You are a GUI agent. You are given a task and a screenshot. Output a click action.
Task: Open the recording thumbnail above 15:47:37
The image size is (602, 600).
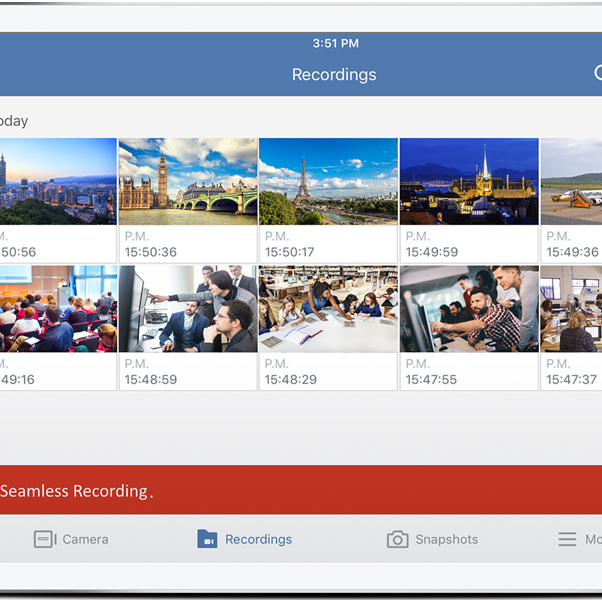[571, 308]
